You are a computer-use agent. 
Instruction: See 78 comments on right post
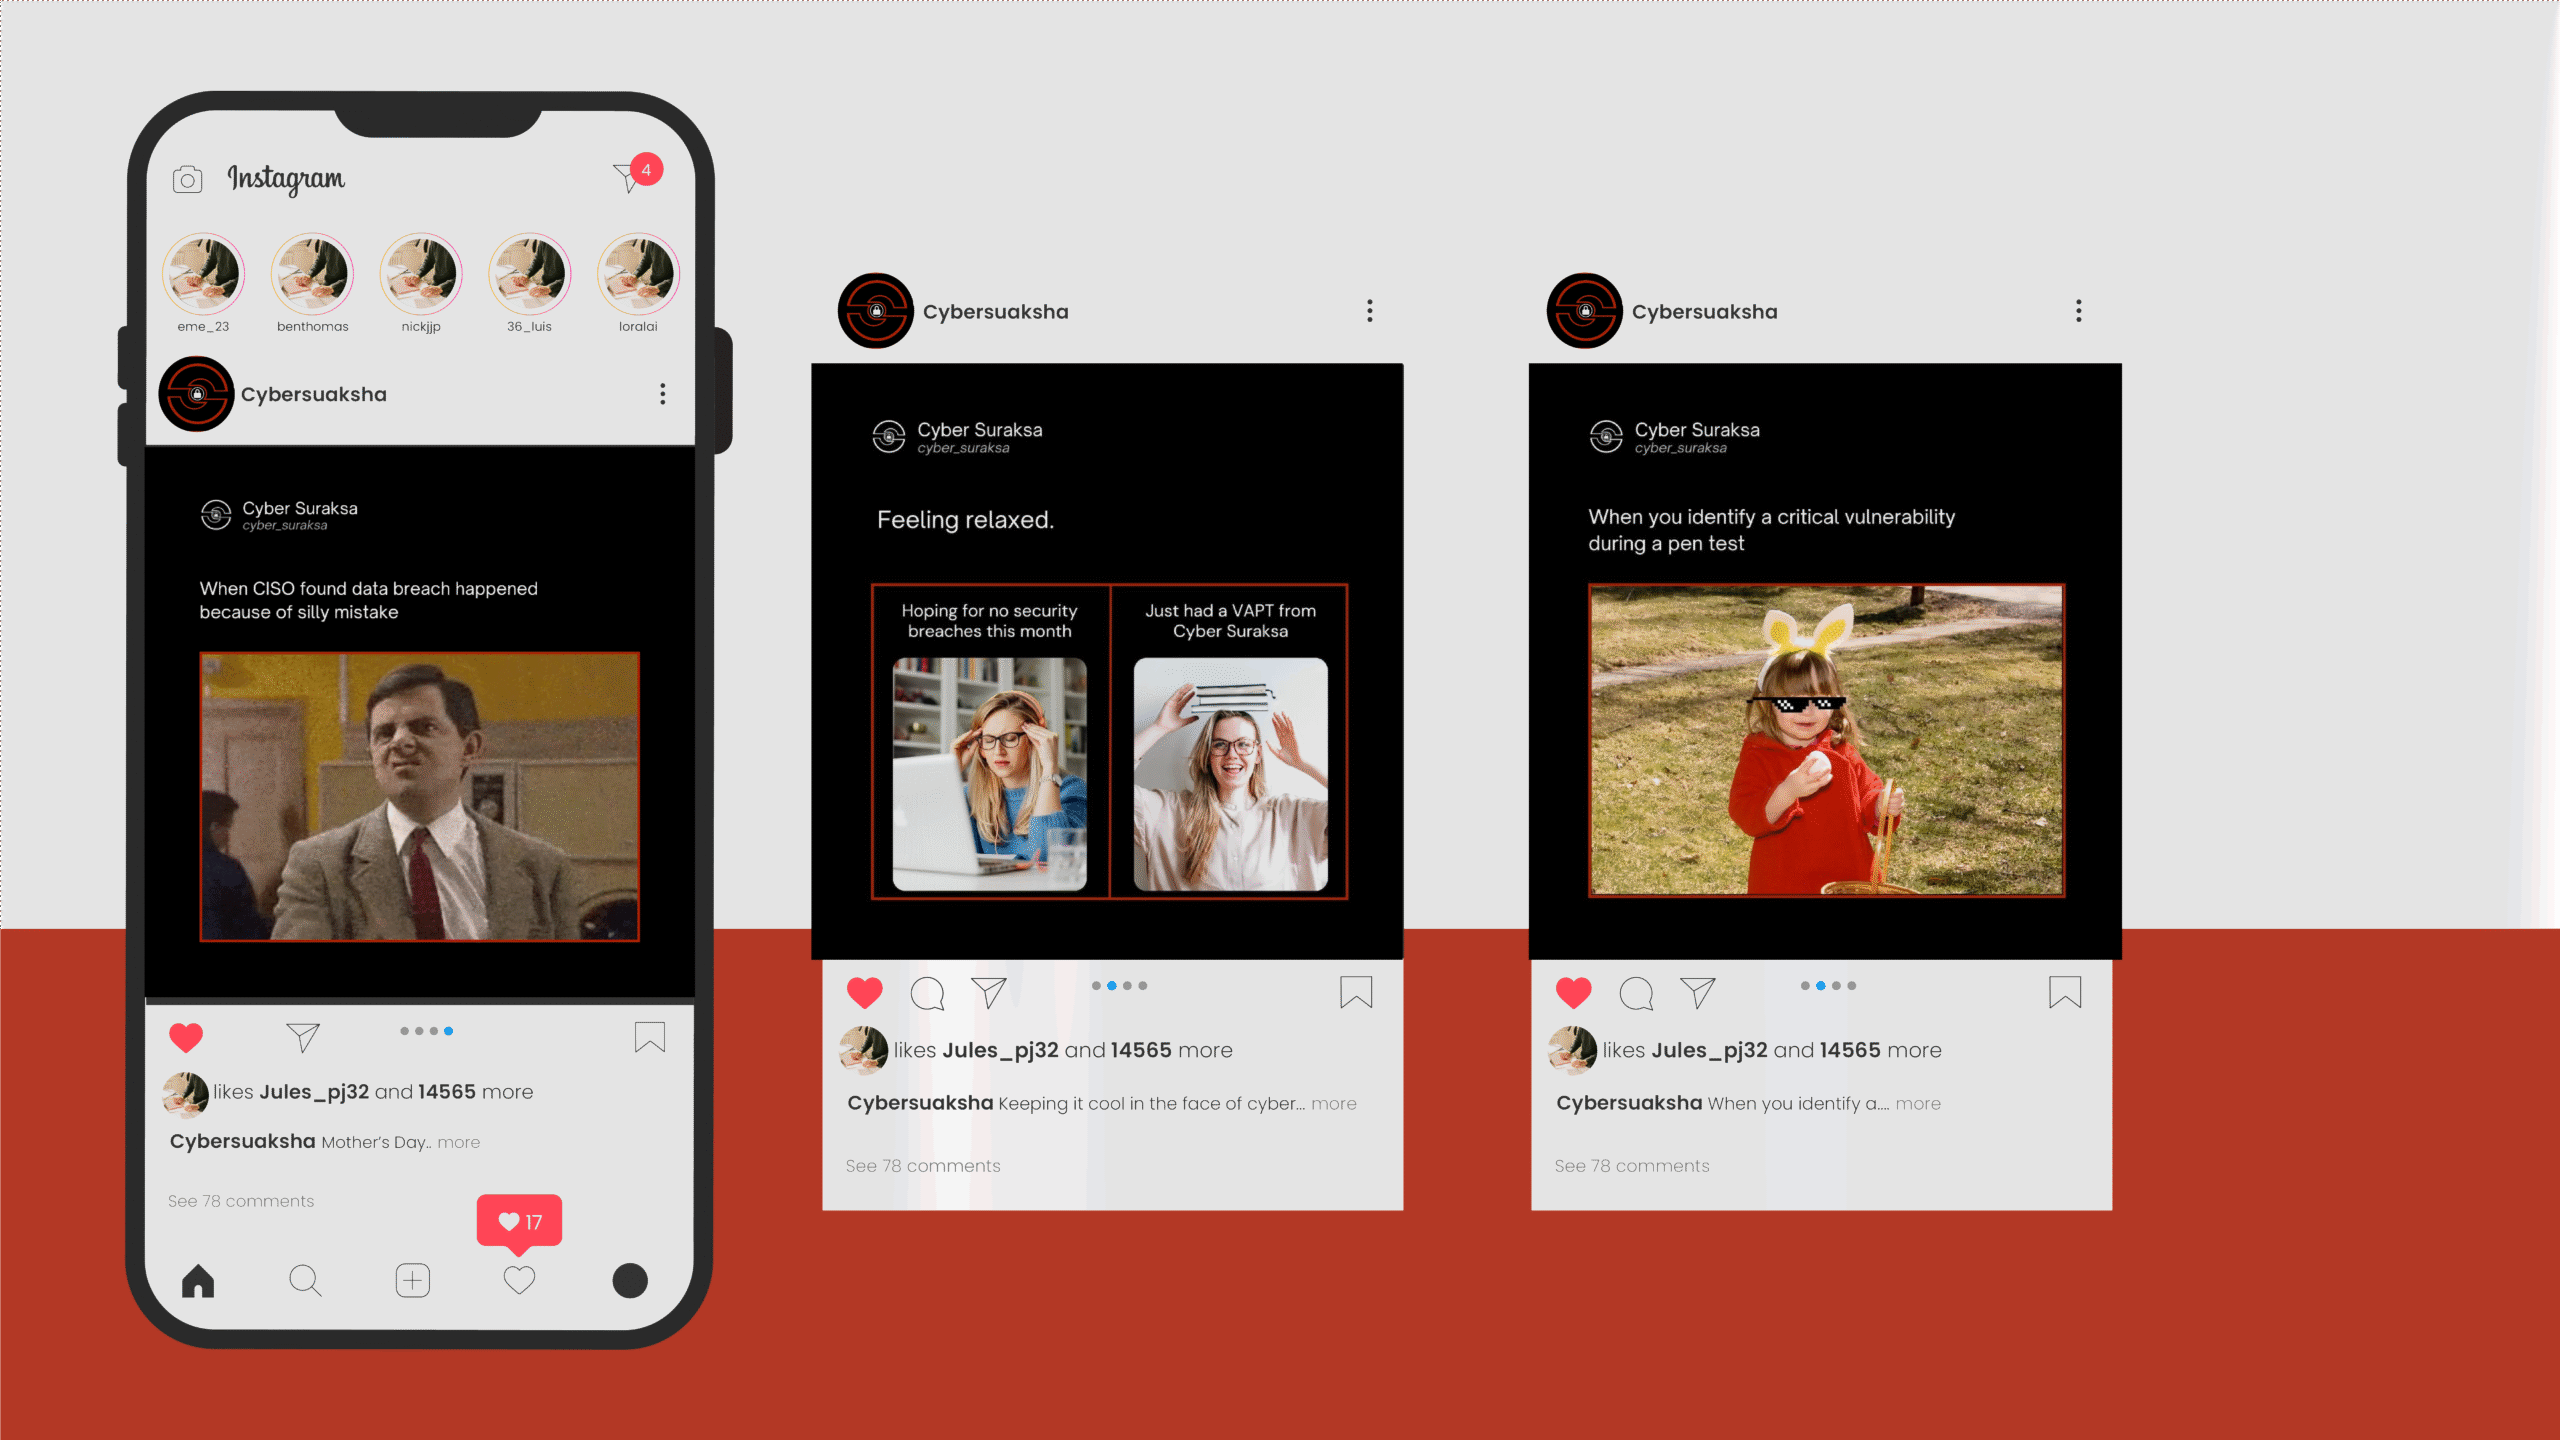[1632, 1166]
